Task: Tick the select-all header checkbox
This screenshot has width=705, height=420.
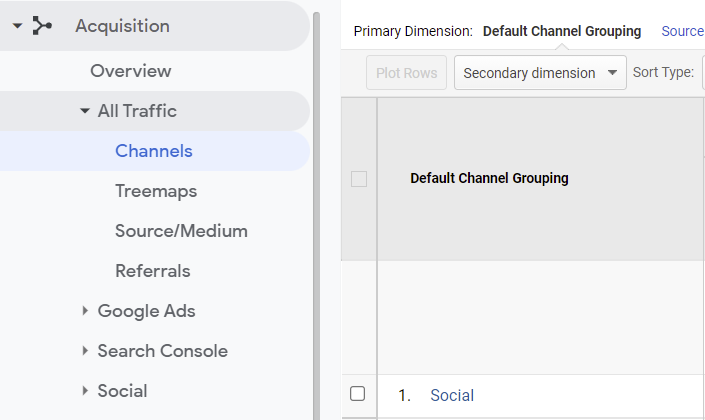Action: [359, 179]
